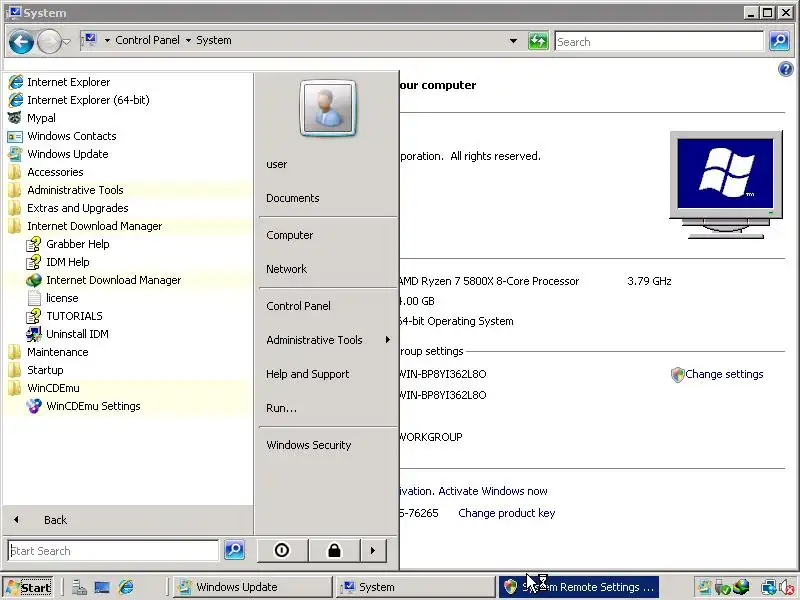Viewport: 800px width, 600px height.
Task: Open the Control Panel breadcrumb dropdown arrow
Action: (x=188, y=40)
